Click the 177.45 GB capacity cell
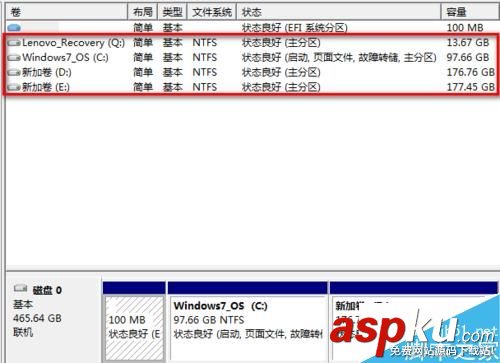The height and width of the screenshot is (363, 500). (x=471, y=87)
